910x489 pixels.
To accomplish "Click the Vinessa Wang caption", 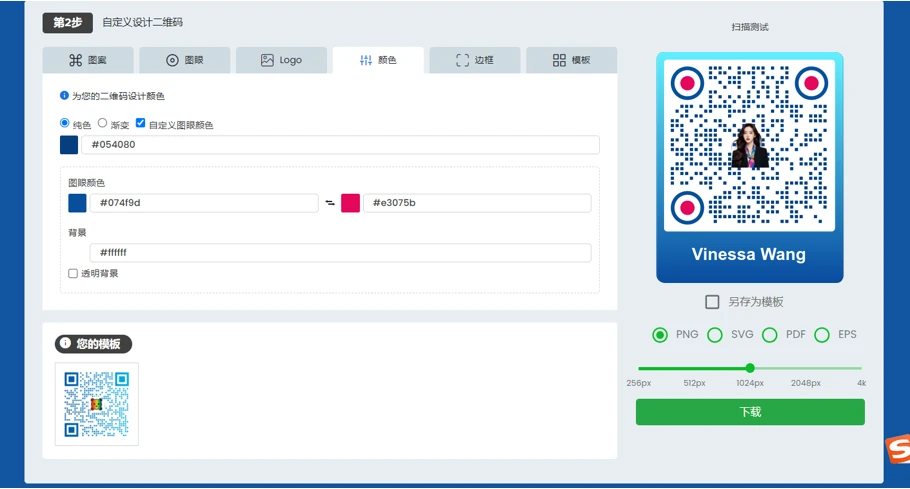I will [x=749, y=254].
